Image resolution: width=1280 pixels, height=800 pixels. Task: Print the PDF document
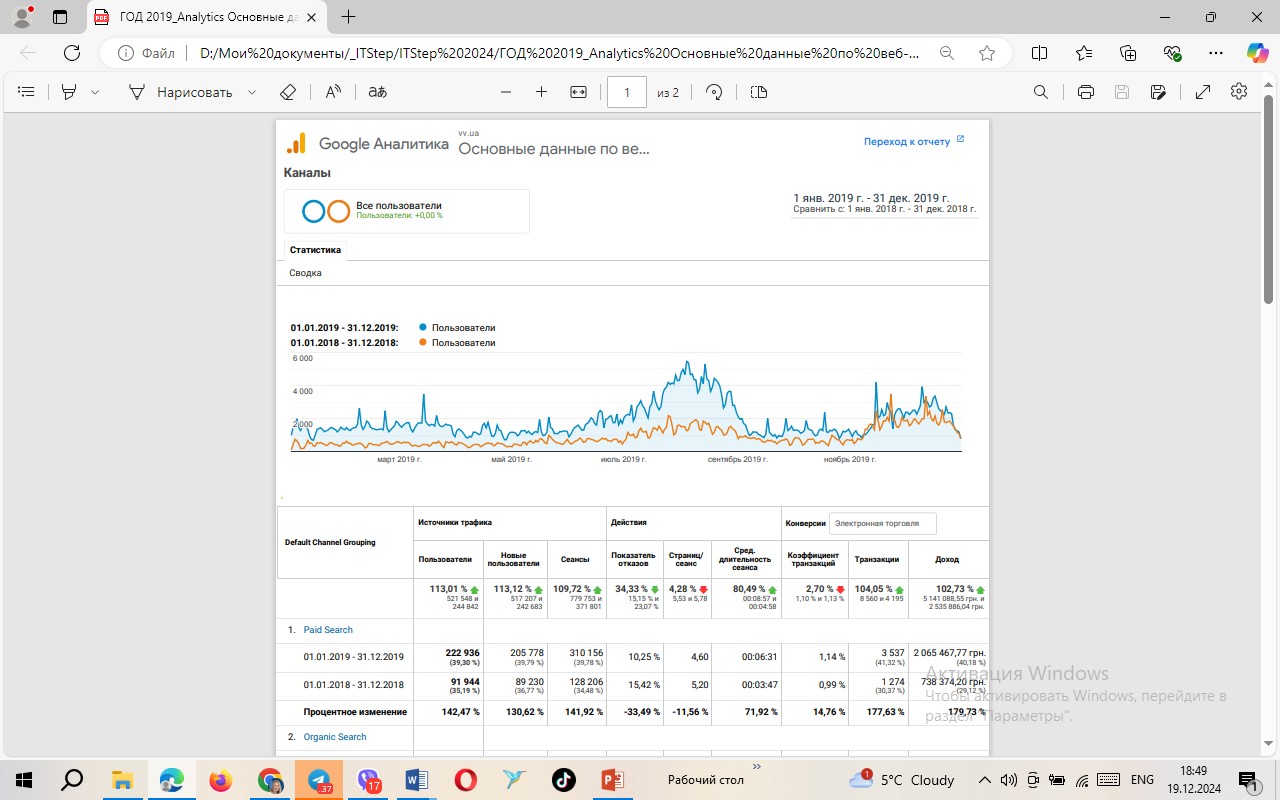pyautogui.click(x=1086, y=92)
